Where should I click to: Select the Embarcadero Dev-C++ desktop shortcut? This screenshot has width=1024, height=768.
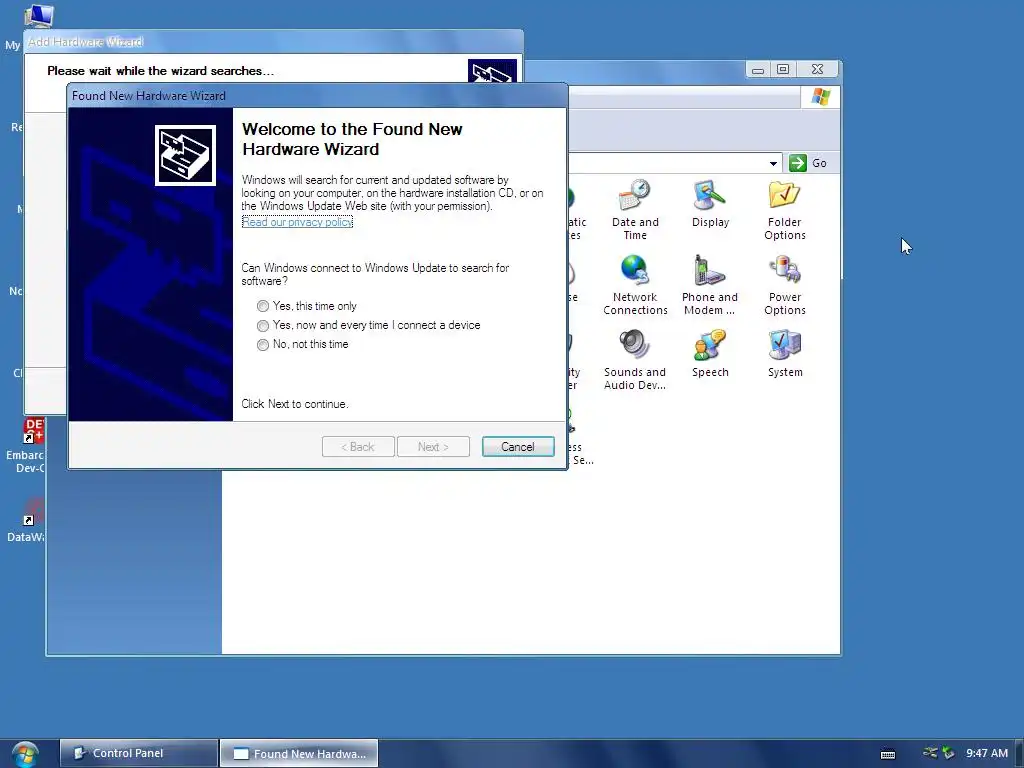pos(26,446)
